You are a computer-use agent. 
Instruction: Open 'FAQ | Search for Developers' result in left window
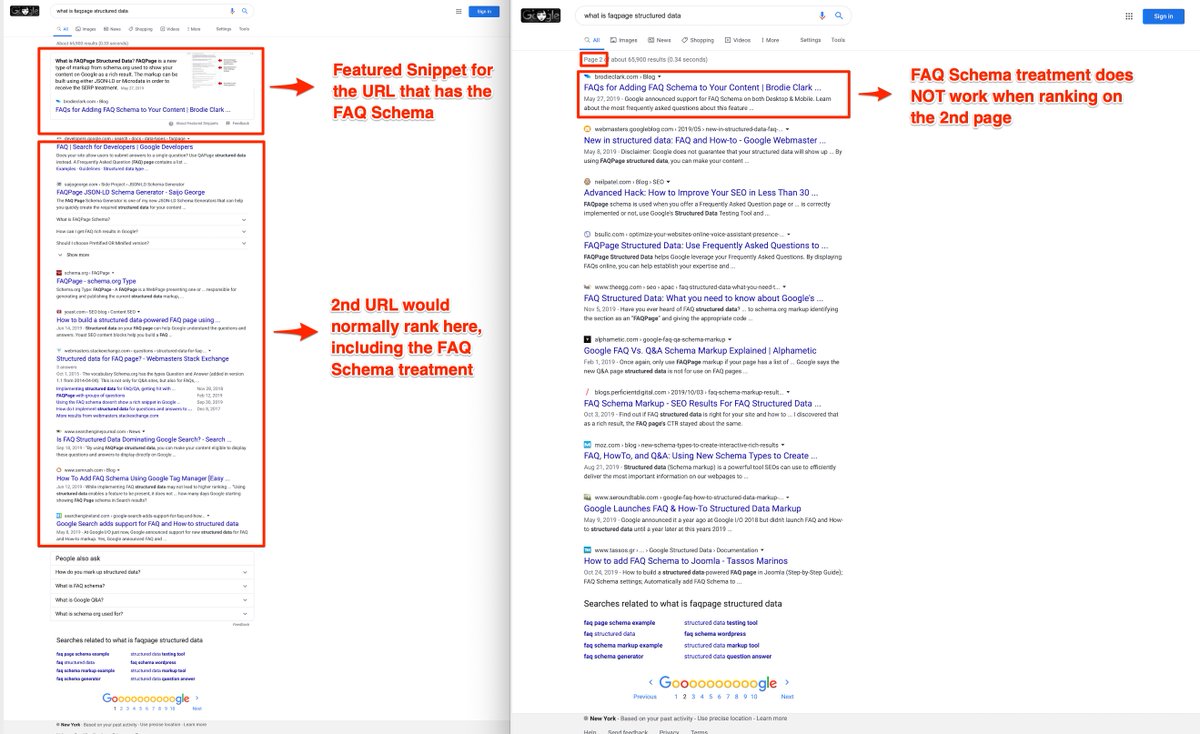point(124,147)
